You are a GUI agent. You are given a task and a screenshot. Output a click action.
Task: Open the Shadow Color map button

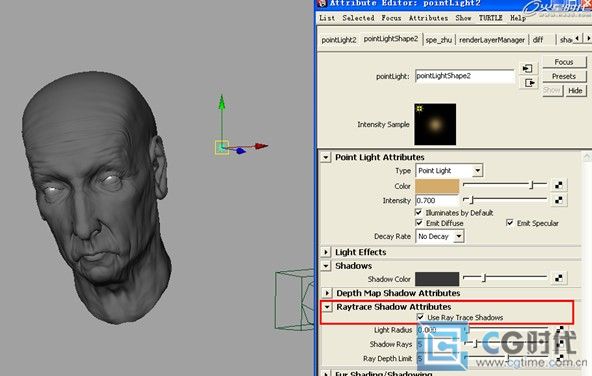[x=558, y=278]
